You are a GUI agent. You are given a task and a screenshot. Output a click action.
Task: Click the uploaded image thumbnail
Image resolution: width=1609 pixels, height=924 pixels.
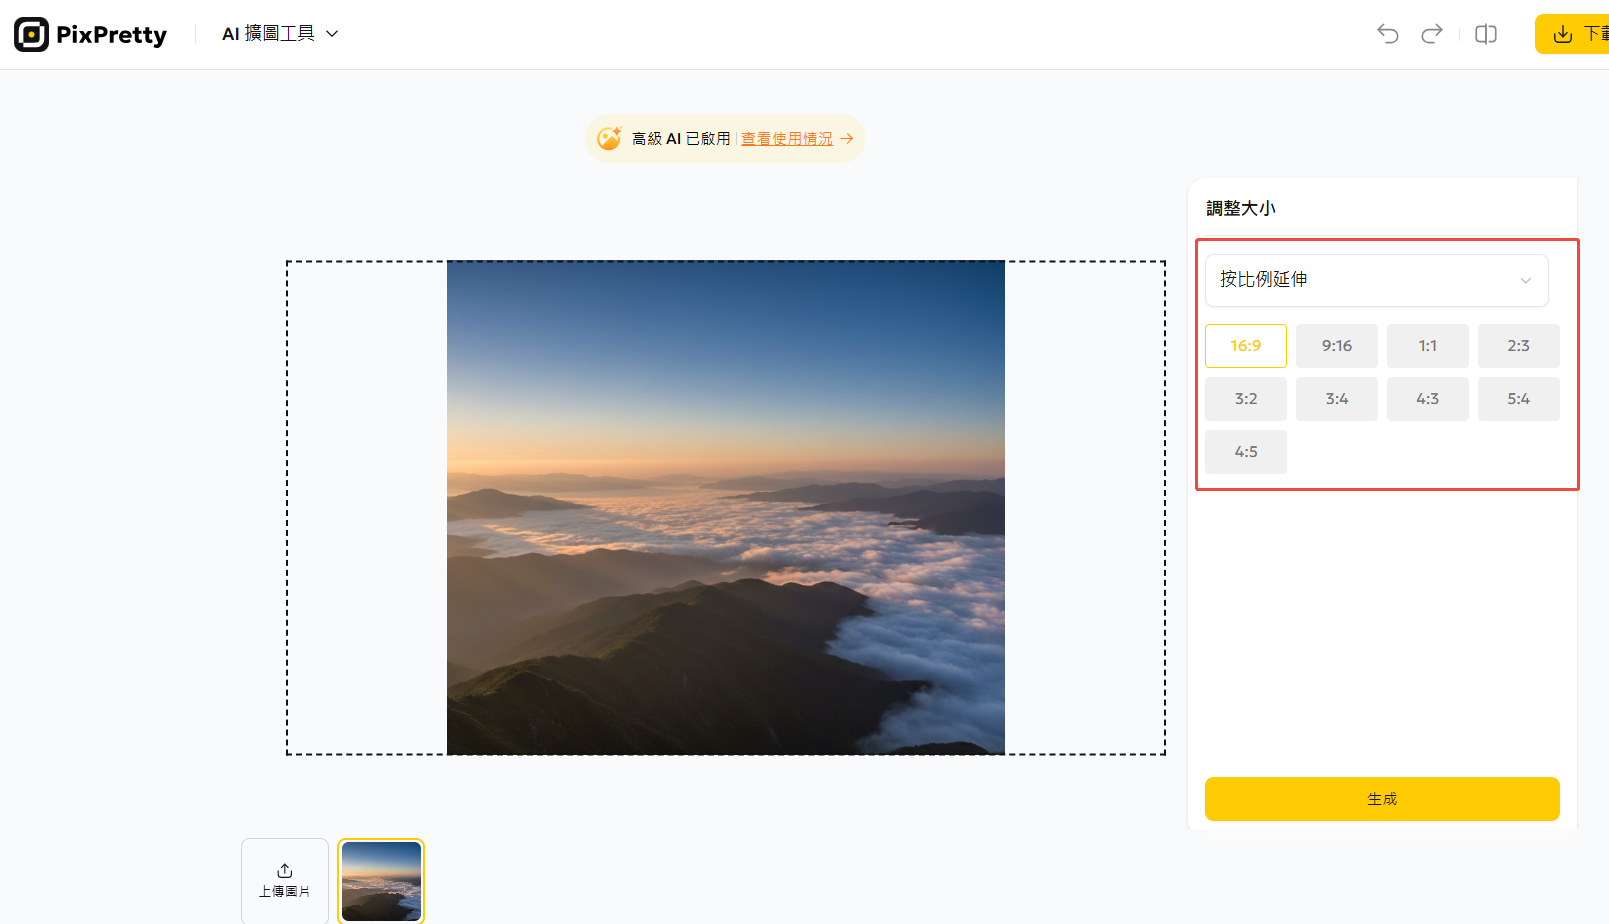pyautogui.click(x=381, y=880)
